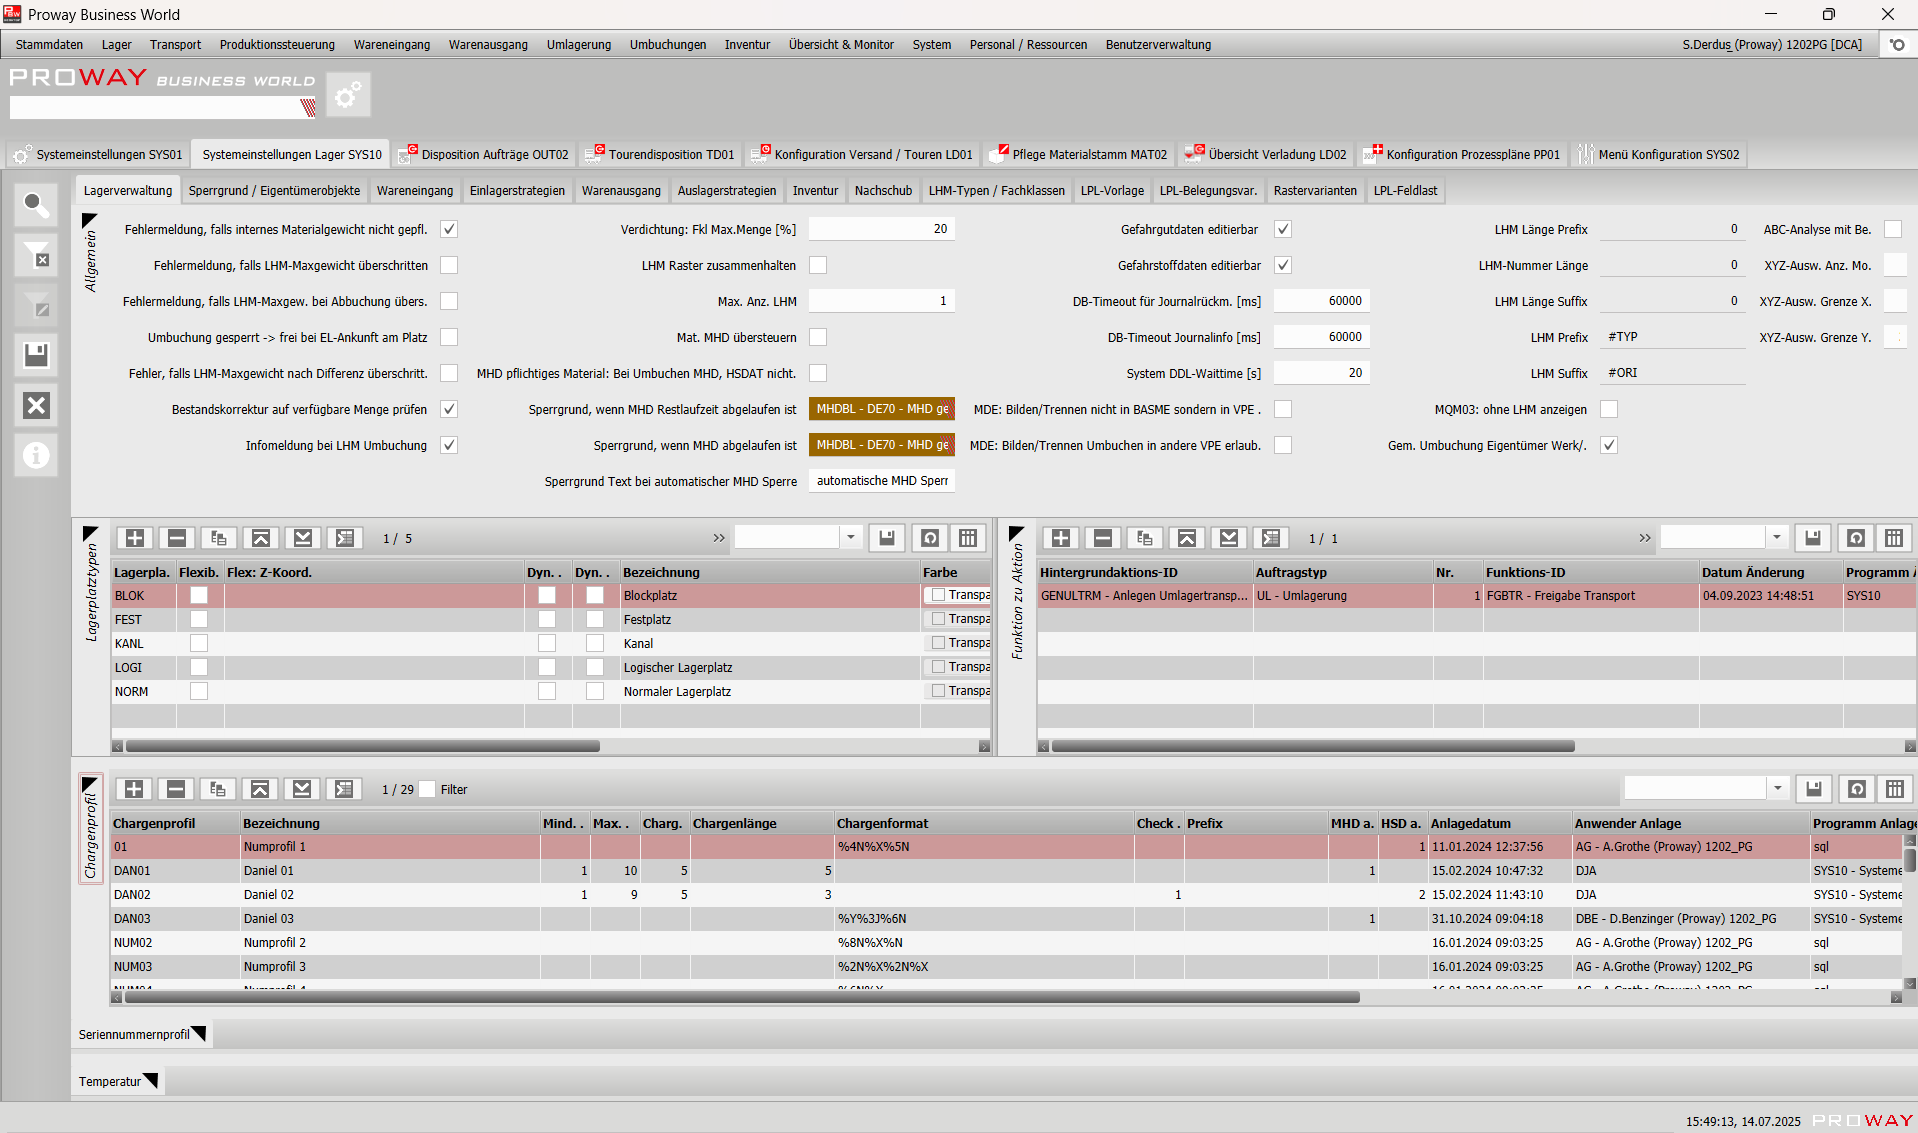Open layout dropdown in Lagerplatztypen toolbar
The width and height of the screenshot is (1918, 1133).
click(x=850, y=538)
